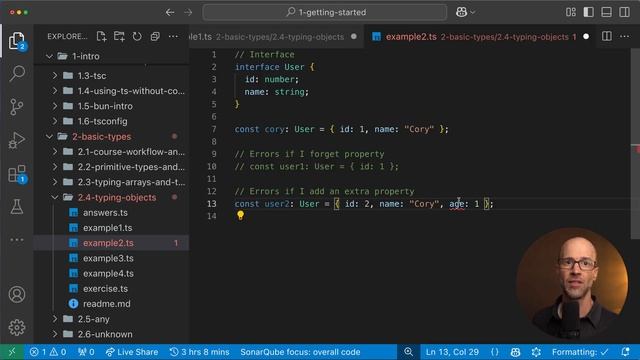This screenshot has height=360, width=640.
Task: Open the notifications bell
Action: click(x=625, y=352)
